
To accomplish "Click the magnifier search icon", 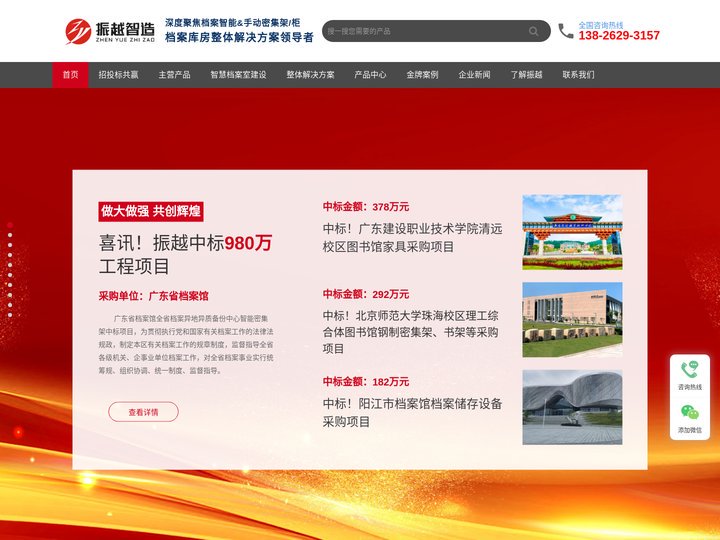I will coord(533,31).
